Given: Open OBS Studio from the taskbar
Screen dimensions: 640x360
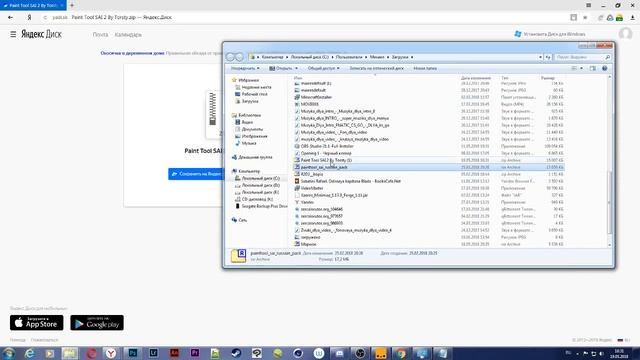Looking at the screenshot, I should click(x=360, y=353).
